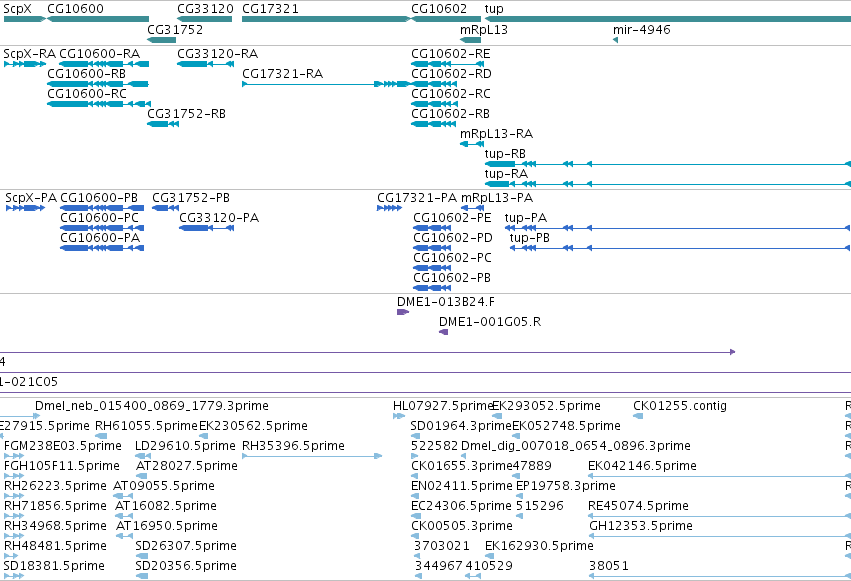Select EK162930.5prime EST label
The height and width of the screenshot is (581, 851).
539,546
